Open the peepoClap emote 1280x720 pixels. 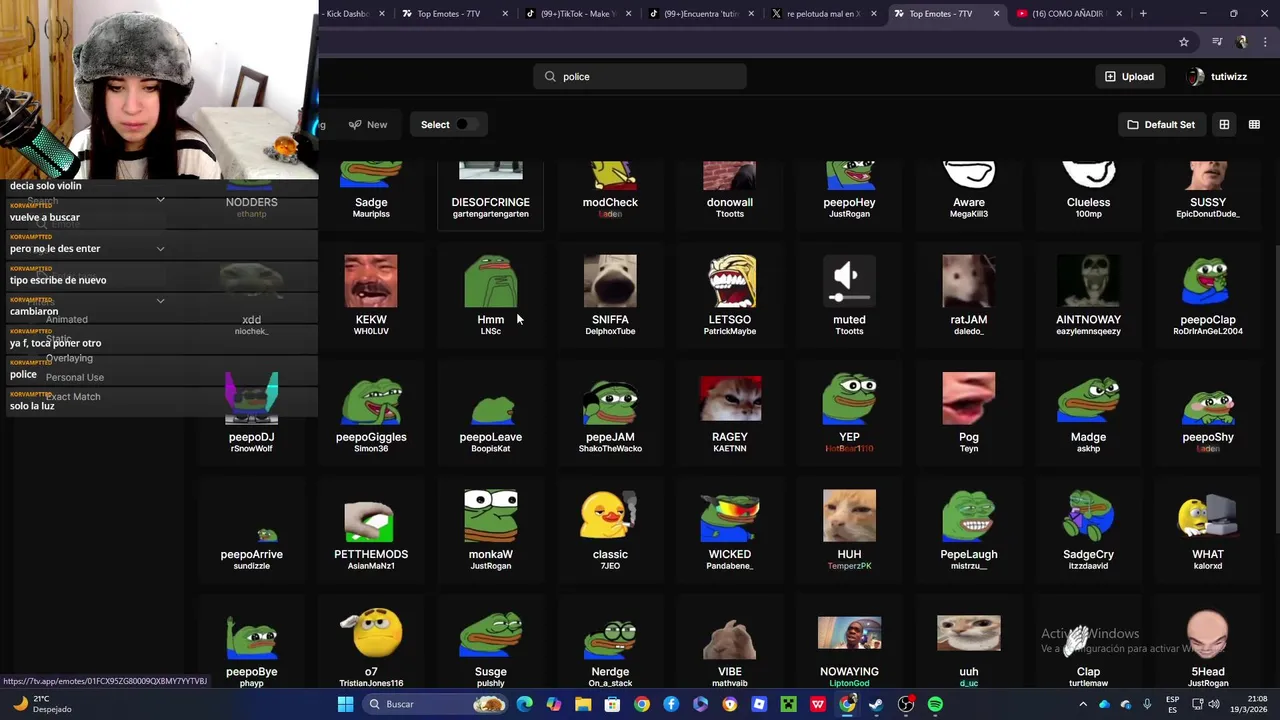tap(1208, 294)
